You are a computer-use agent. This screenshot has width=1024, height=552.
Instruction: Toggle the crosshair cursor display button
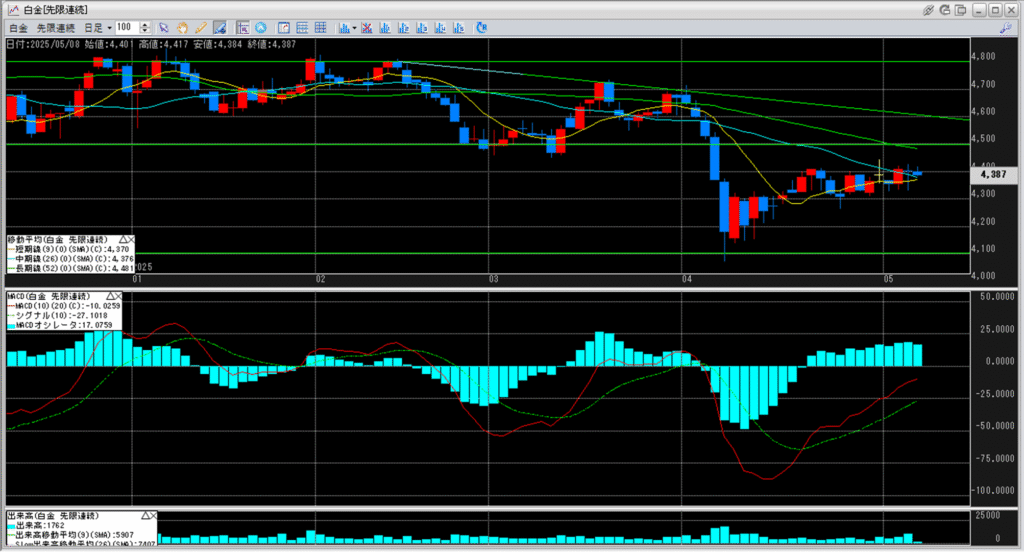pos(242,28)
